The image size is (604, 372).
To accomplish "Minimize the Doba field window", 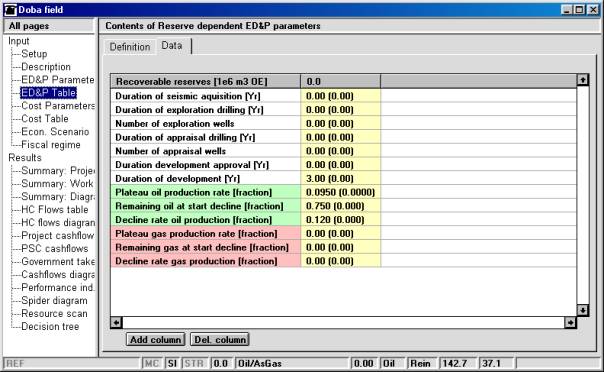I will click(566, 10).
